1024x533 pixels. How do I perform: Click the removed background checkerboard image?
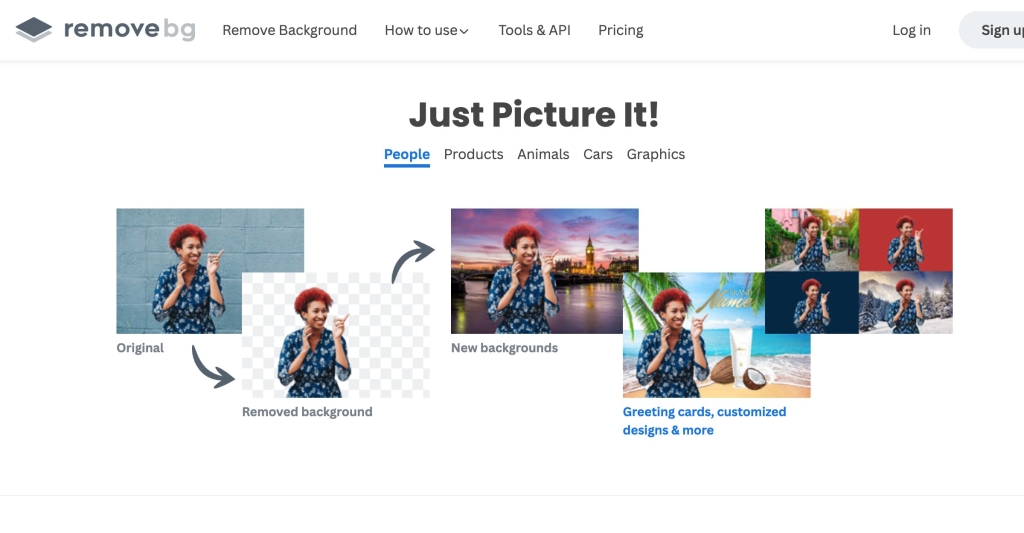pos(336,335)
